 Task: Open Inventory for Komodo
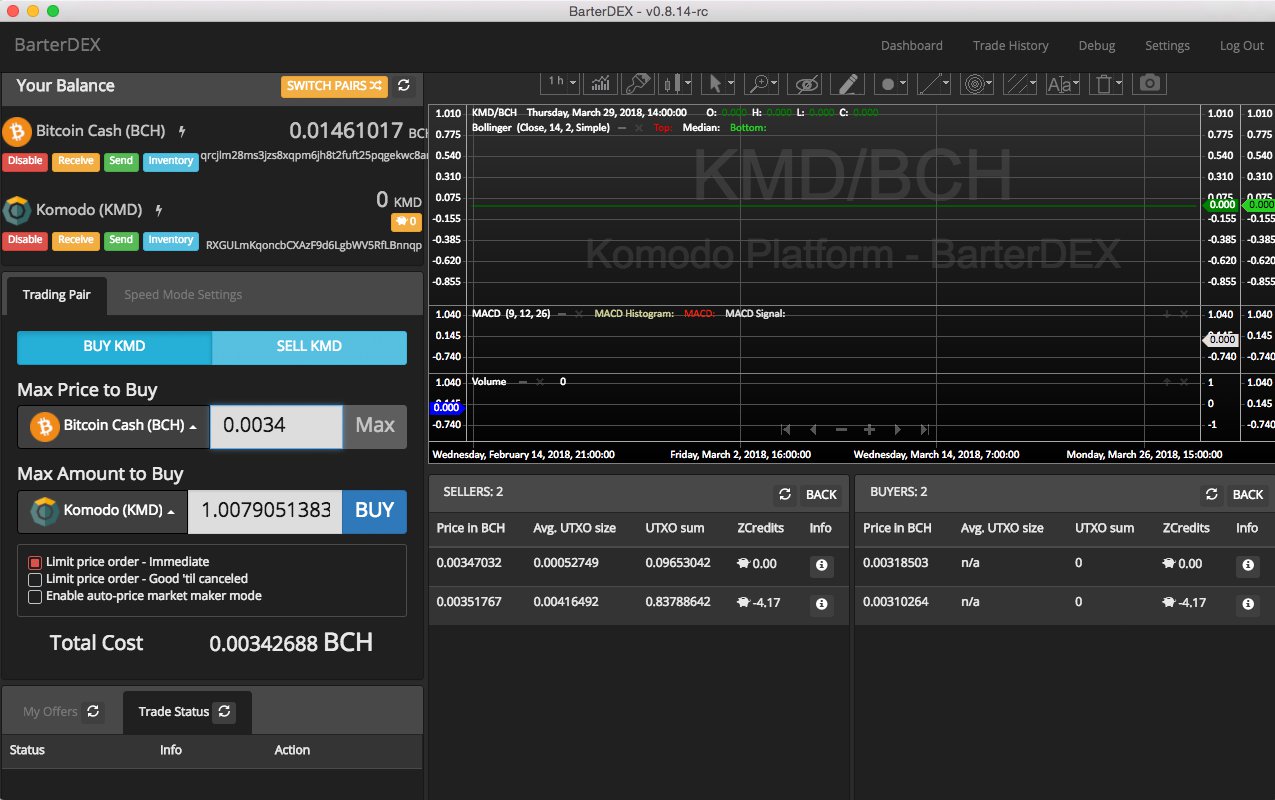171,240
